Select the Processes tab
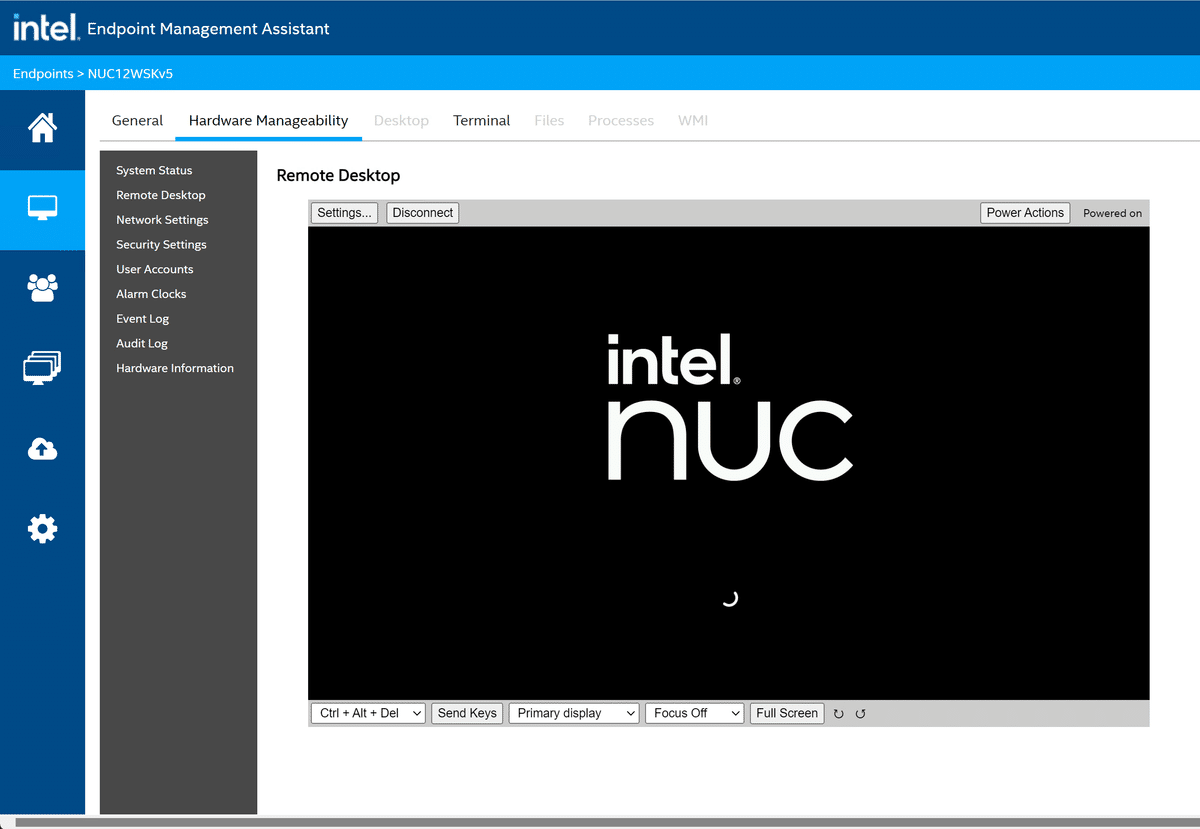1200x829 pixels. [x=621, y=120]
